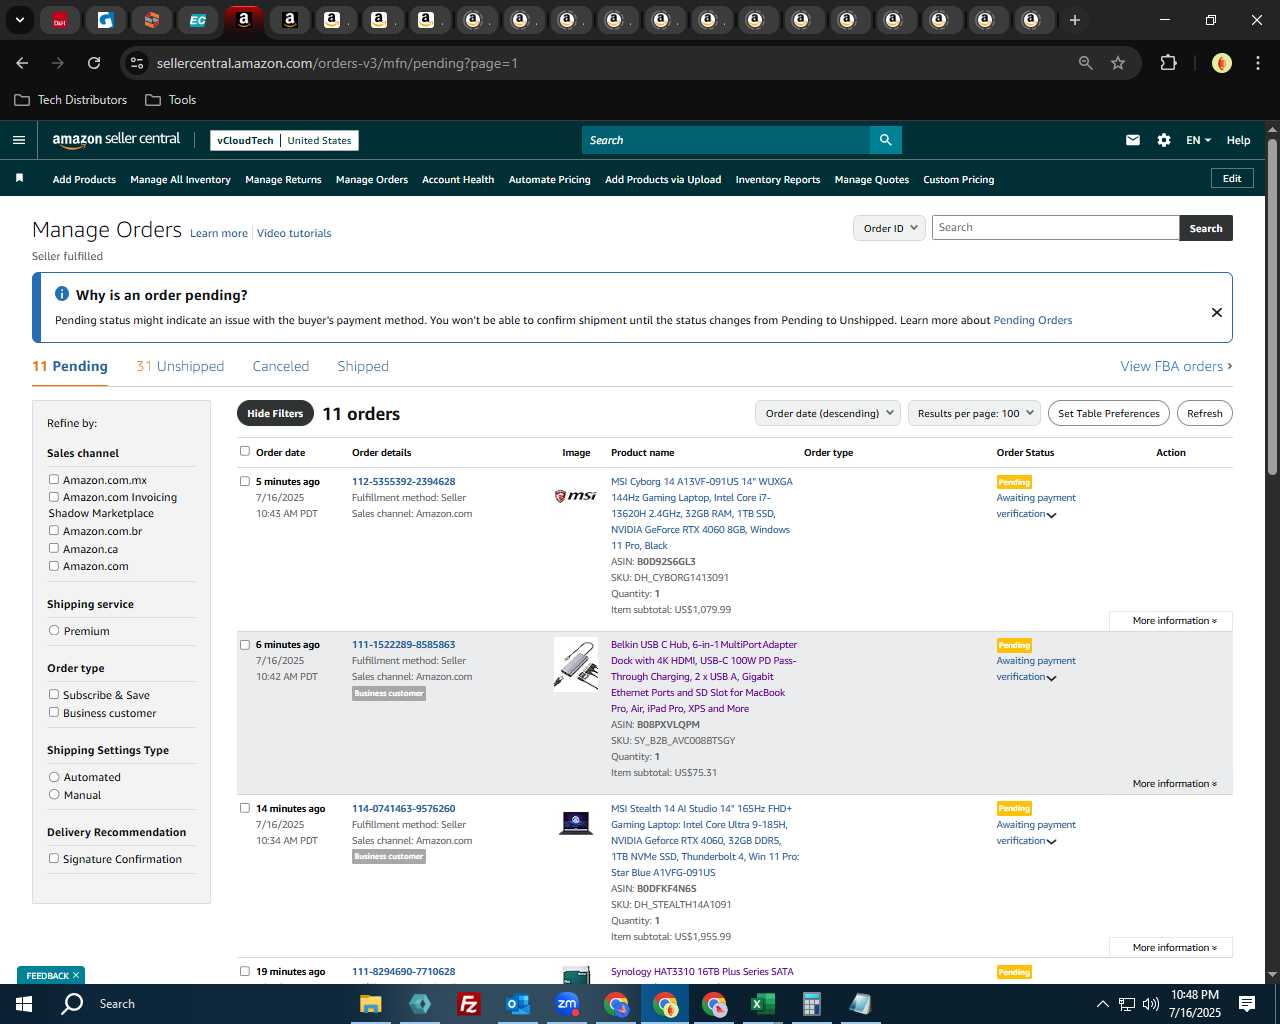Screen dimensions: 1280x1024
Task: Open the messages envelope icon
Action: (x=1133, y=140)
